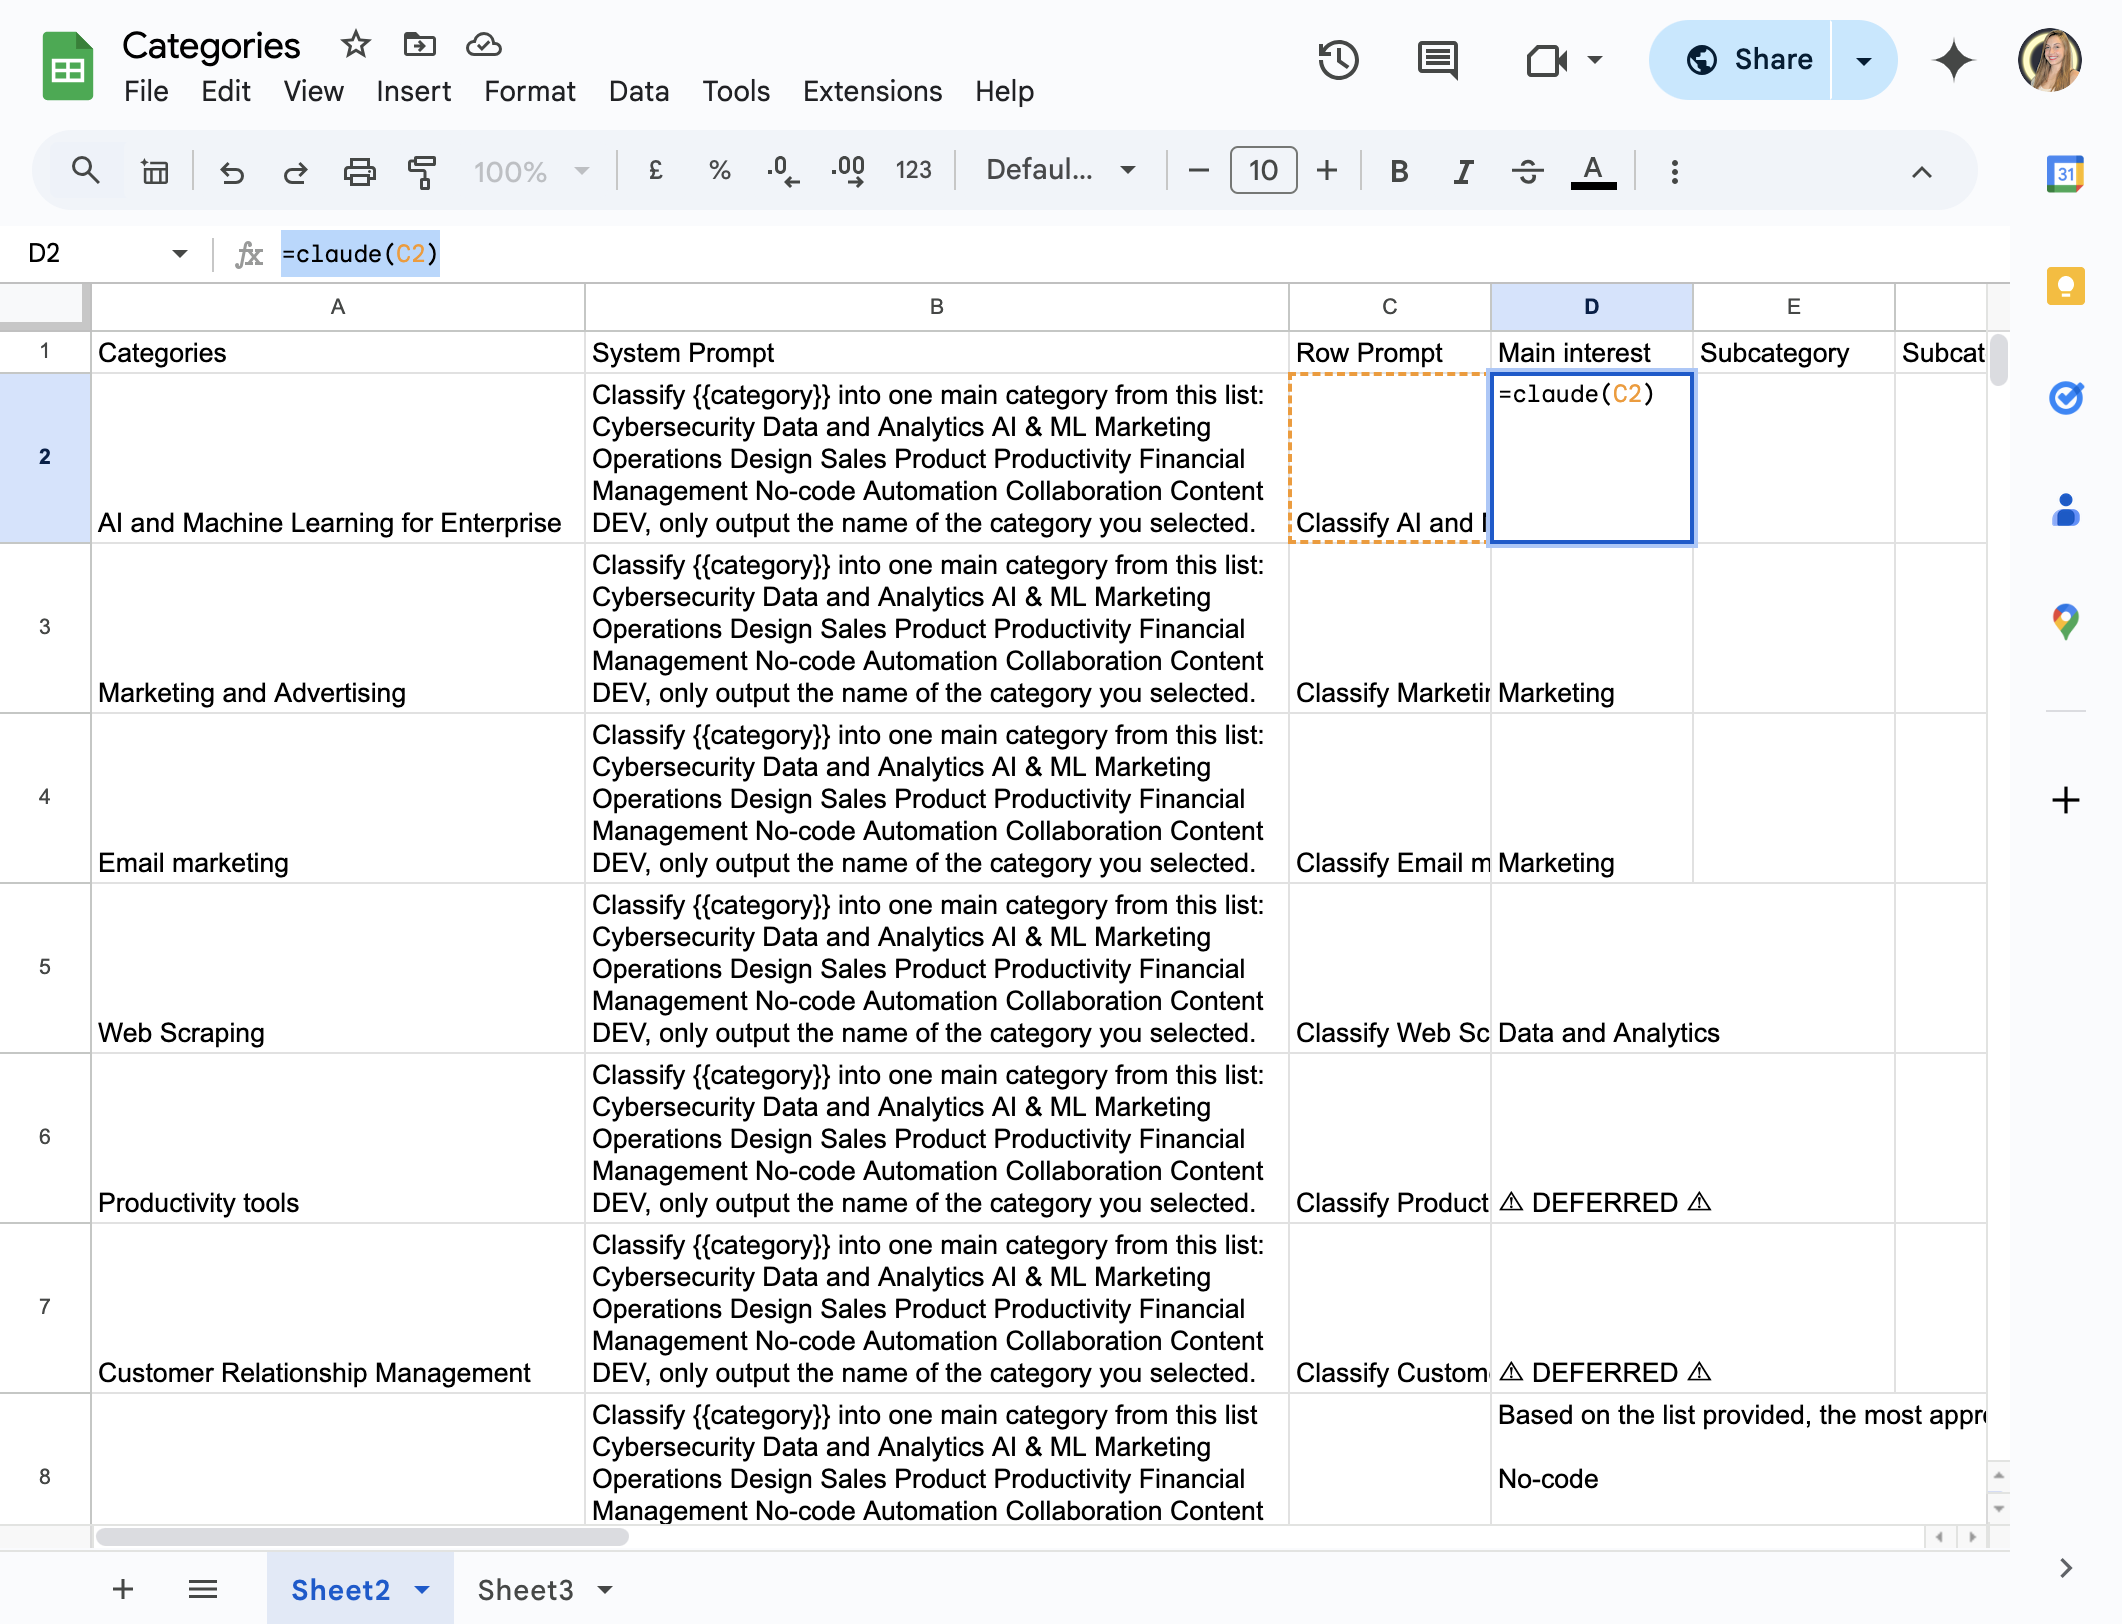Open Google Keep in side panel

(2065, 287)
